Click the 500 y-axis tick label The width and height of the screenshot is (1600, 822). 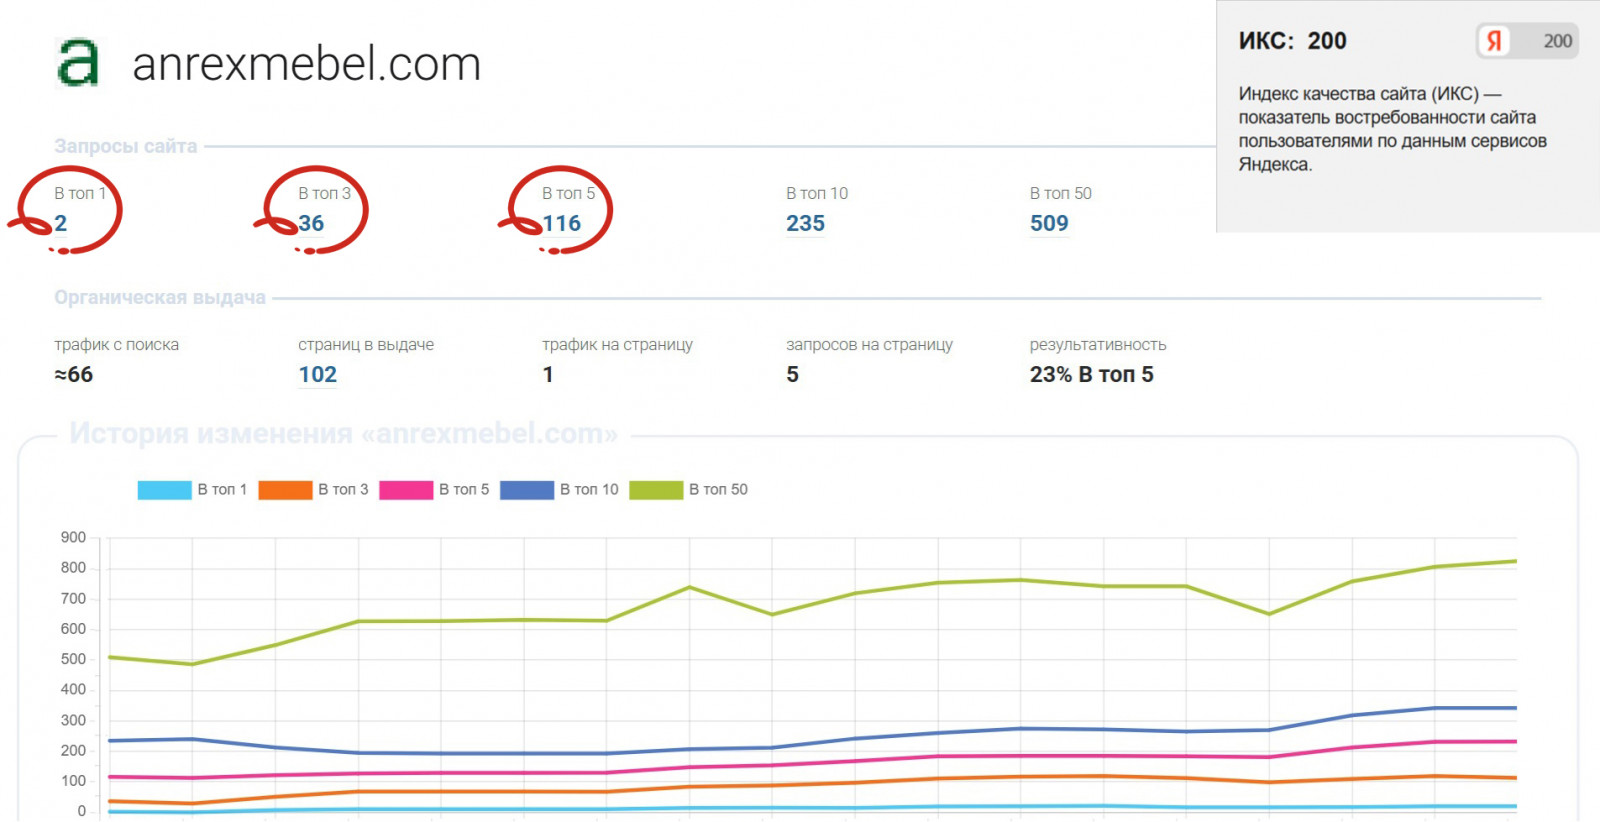73,660
